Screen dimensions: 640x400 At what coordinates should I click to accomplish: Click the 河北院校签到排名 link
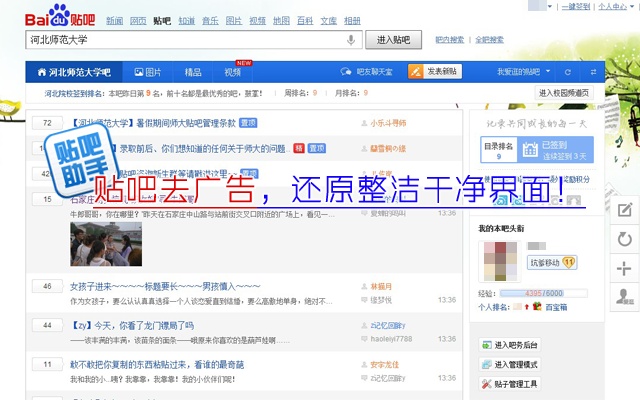coord(73,93)
